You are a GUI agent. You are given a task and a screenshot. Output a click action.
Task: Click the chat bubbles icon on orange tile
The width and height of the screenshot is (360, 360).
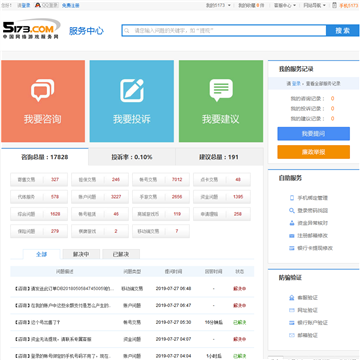coord(43,90)
